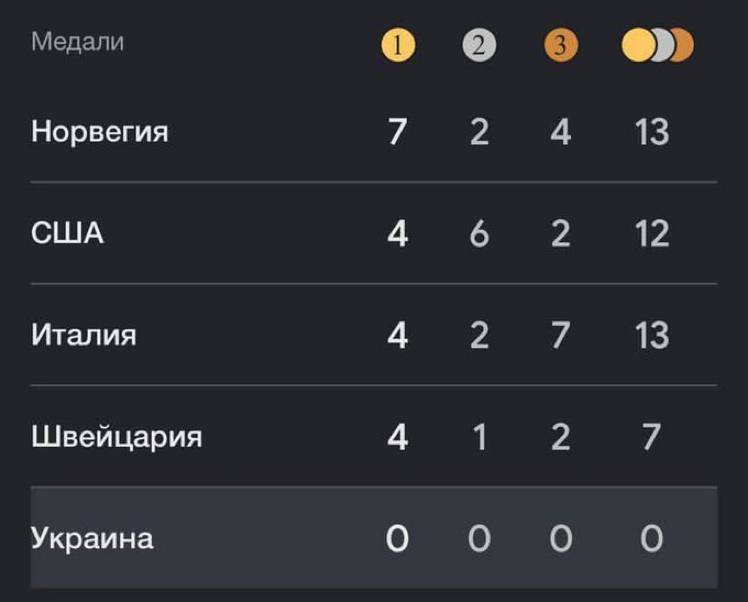
Task: Click the total medals stacked icon
Action: (x=657, y=45)
